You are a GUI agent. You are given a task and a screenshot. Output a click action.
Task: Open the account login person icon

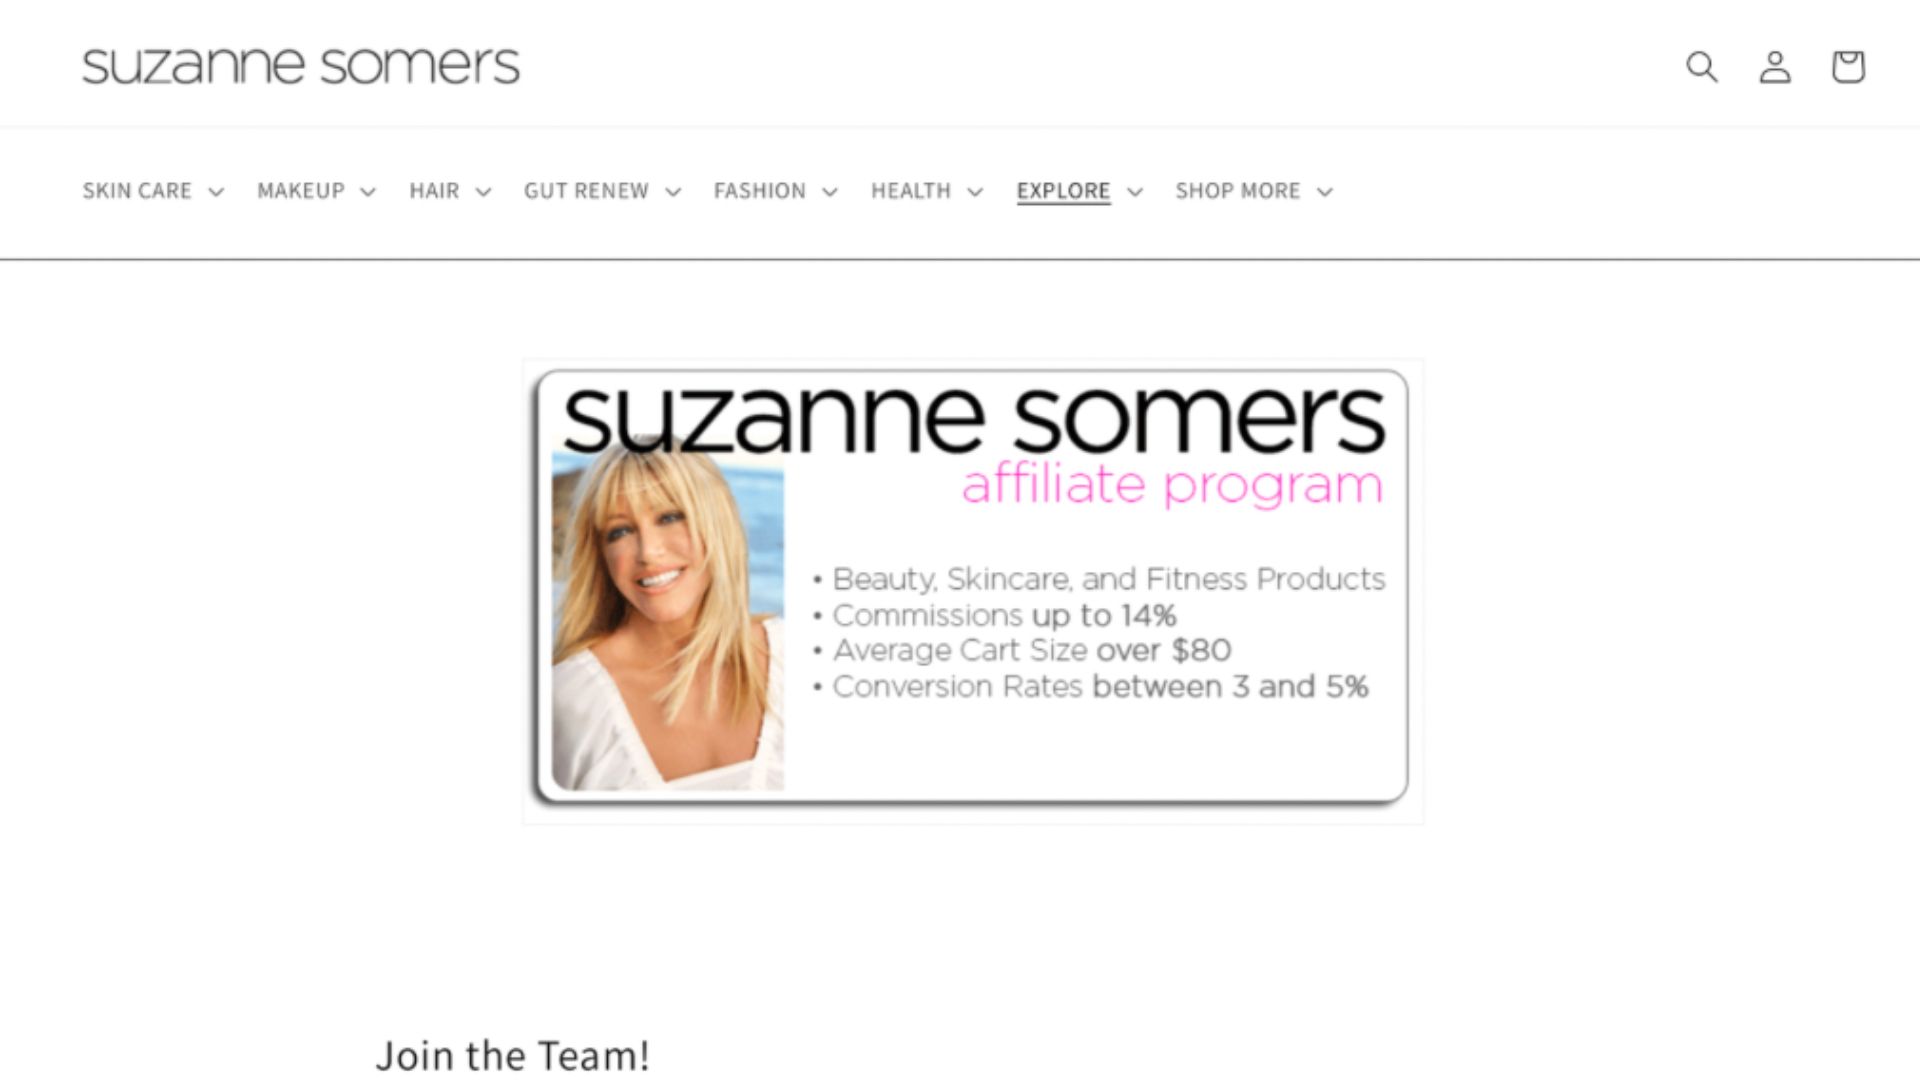click(x=1775, y=67)
